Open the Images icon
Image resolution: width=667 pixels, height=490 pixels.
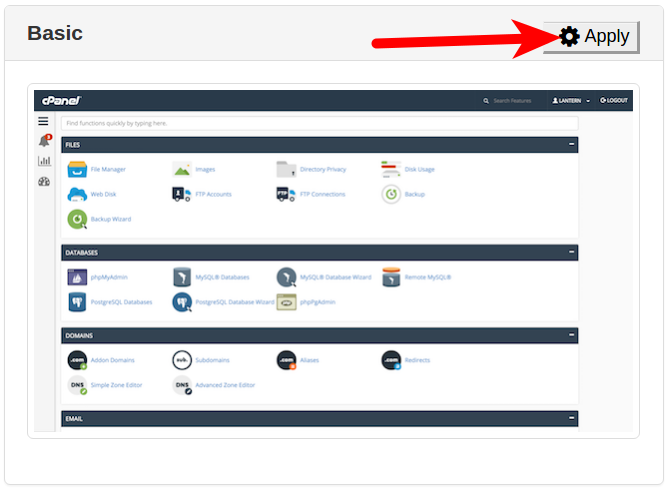[x=182, y=169]
